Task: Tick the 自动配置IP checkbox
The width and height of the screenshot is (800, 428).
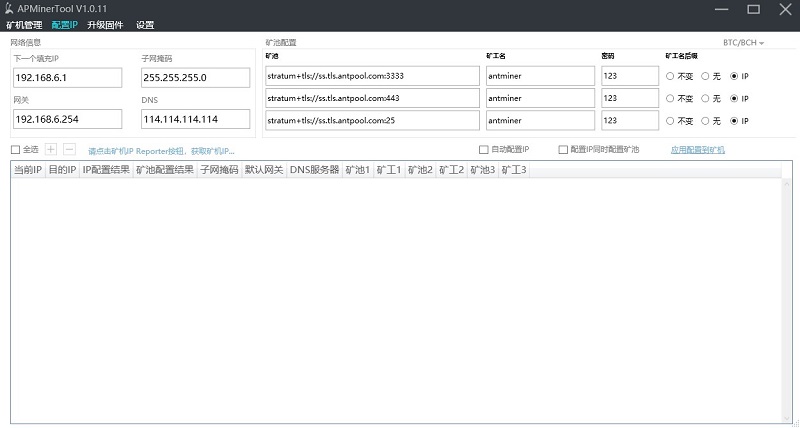Action: click(484, 150)
